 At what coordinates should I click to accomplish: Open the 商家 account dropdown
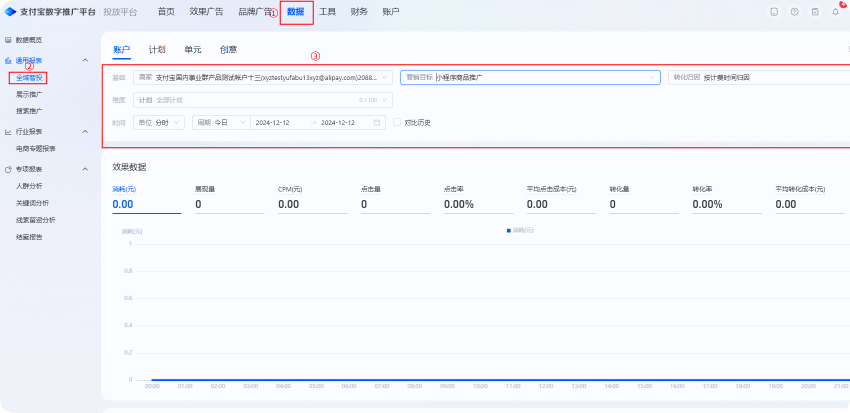pos(263,78)
